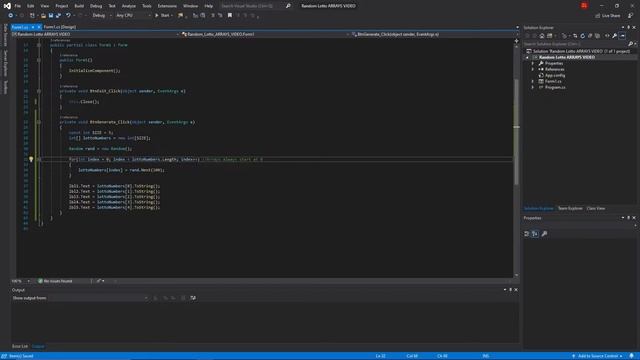This screenshot has height=360, width=640.
Task: Open the project navigation dropdown above code
Action: [x=96, y=34]
